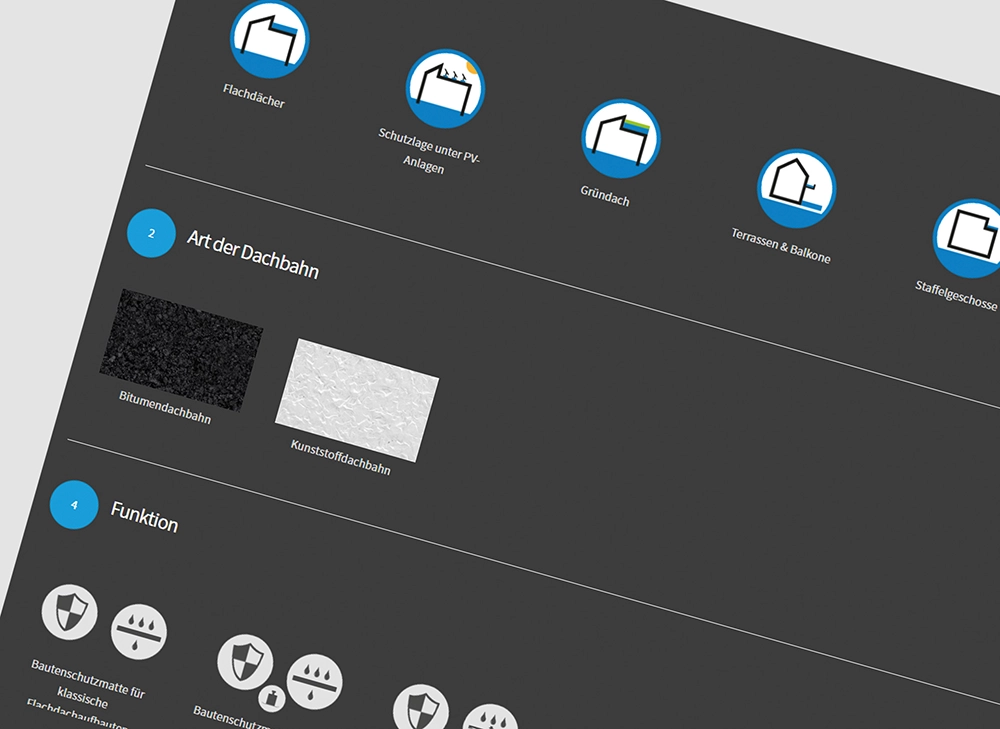Pick the Gründach green roof icon
Screen dimensions: 1000x729
621,139
